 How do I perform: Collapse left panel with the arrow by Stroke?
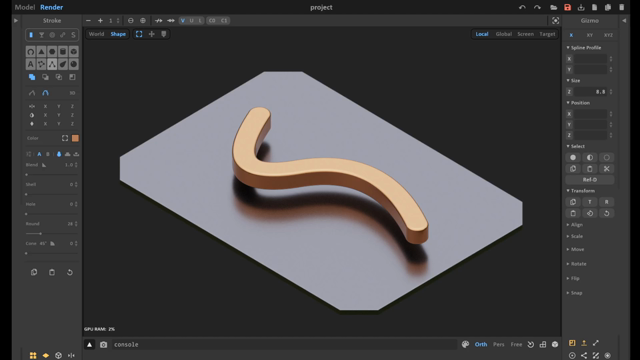point(16,20)
